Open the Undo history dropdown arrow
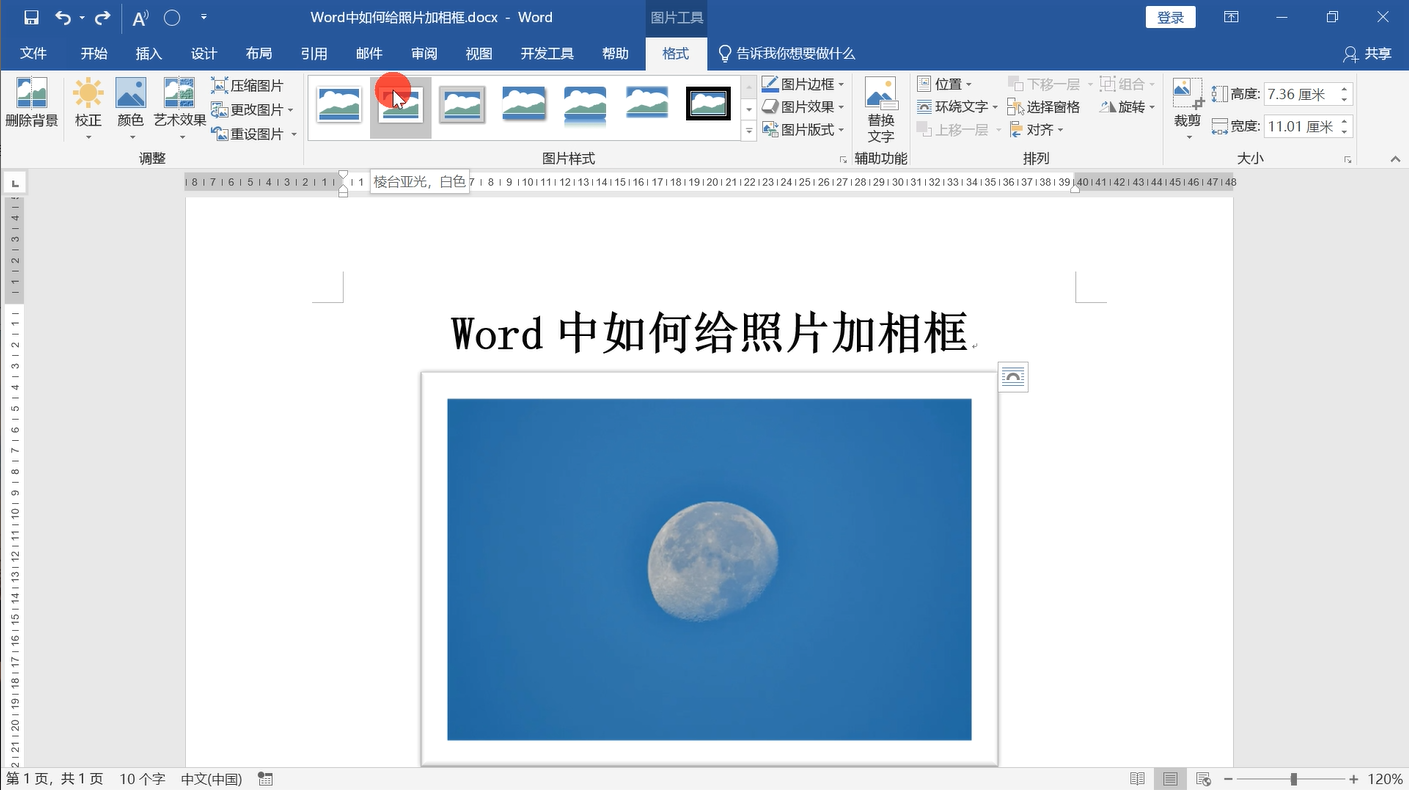 pos(82,18)
